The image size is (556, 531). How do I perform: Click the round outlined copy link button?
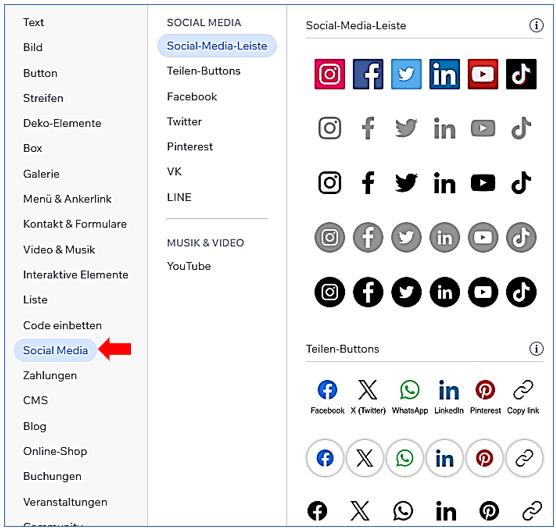pos(524,458)
